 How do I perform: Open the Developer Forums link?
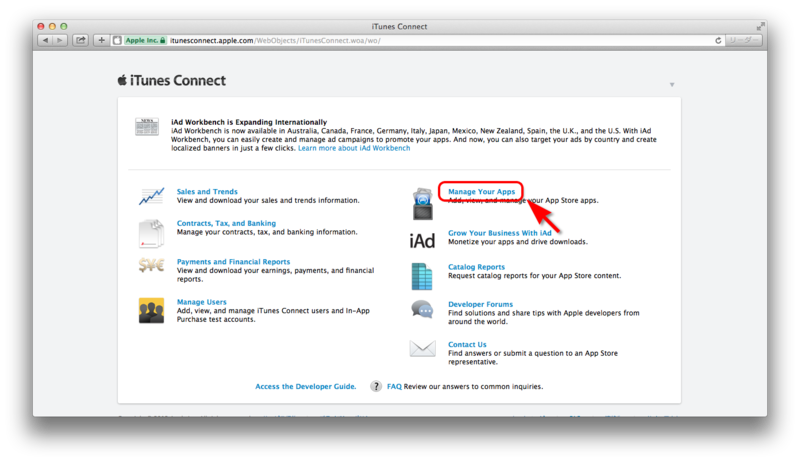pyautogui.click(x=481, y=304)
